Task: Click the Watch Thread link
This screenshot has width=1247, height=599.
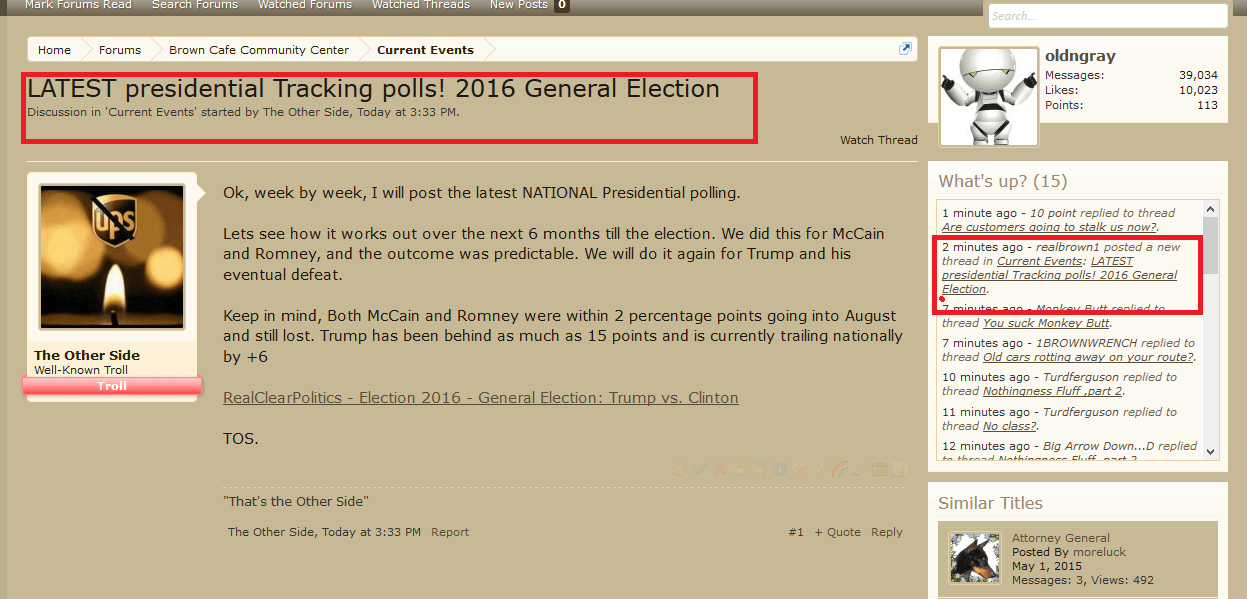Action: coord(879,140)
